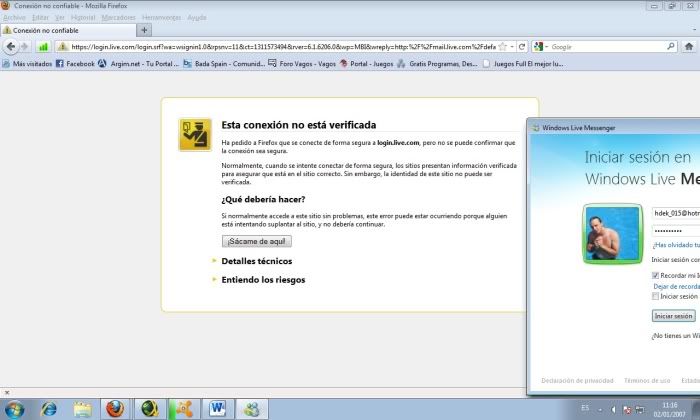Open Windows Start menu orb
This screenshot has height=420, width=700.
pos(14,409)
